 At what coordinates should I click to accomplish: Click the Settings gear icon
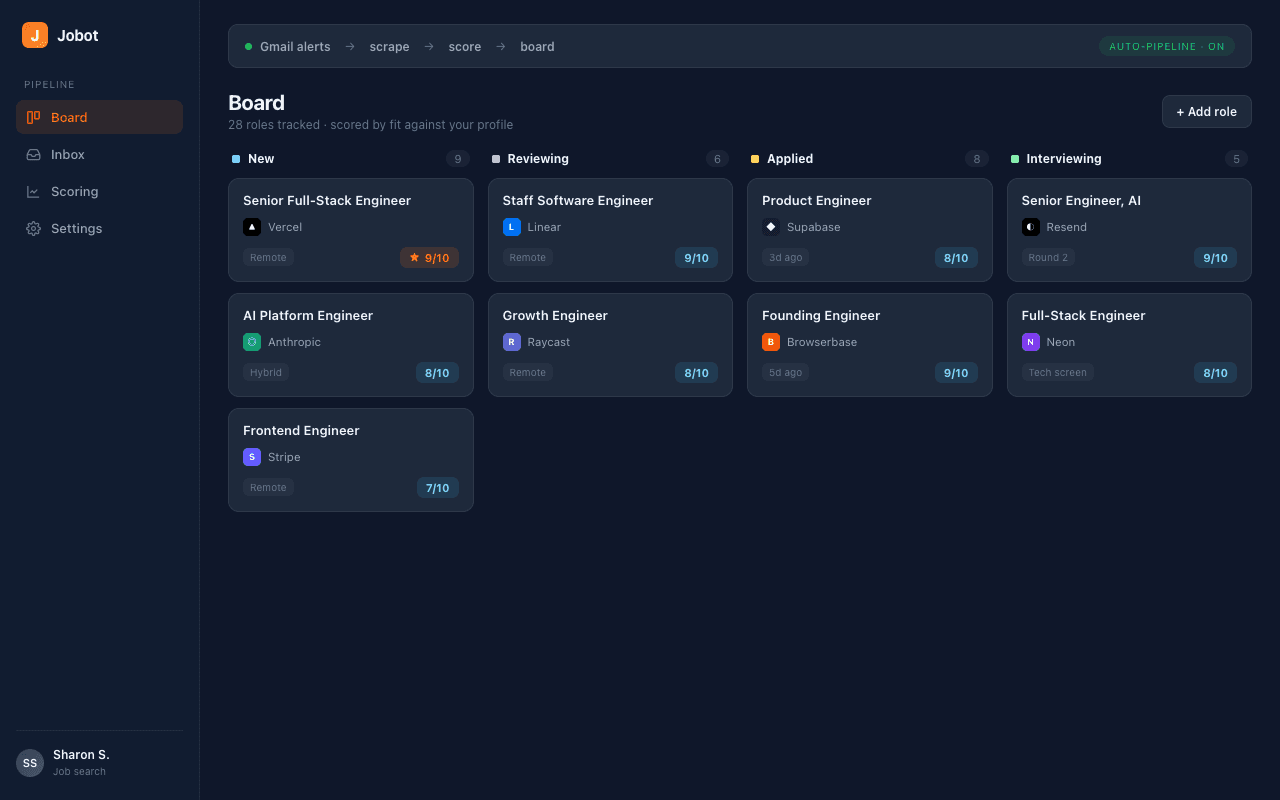33,228
